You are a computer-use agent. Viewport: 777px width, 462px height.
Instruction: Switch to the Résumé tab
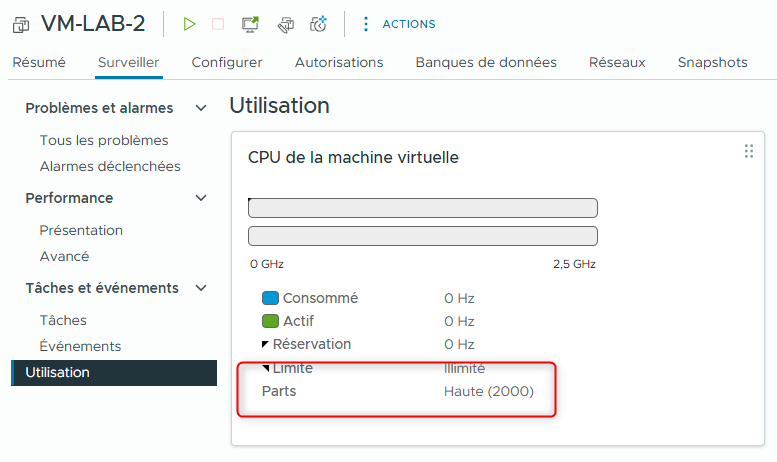click(39, 62)
